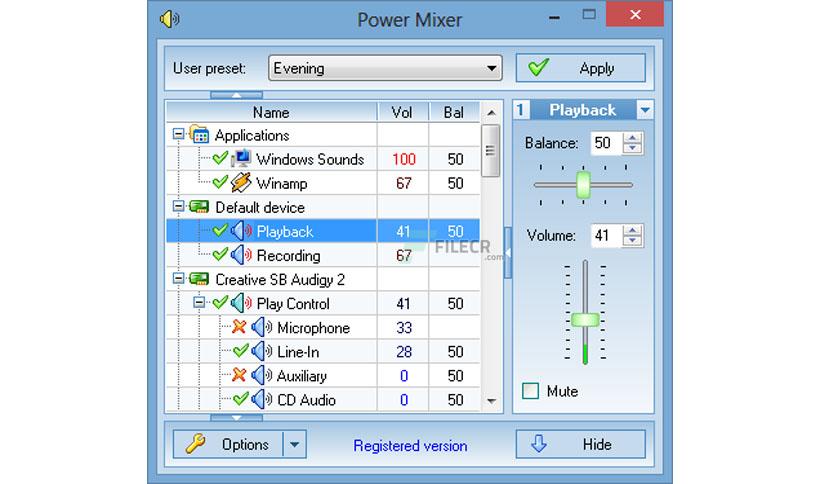This screenshot has height=484, width=836.
Task: Click the list scrollbar up arrow
Action: point(491,112)
